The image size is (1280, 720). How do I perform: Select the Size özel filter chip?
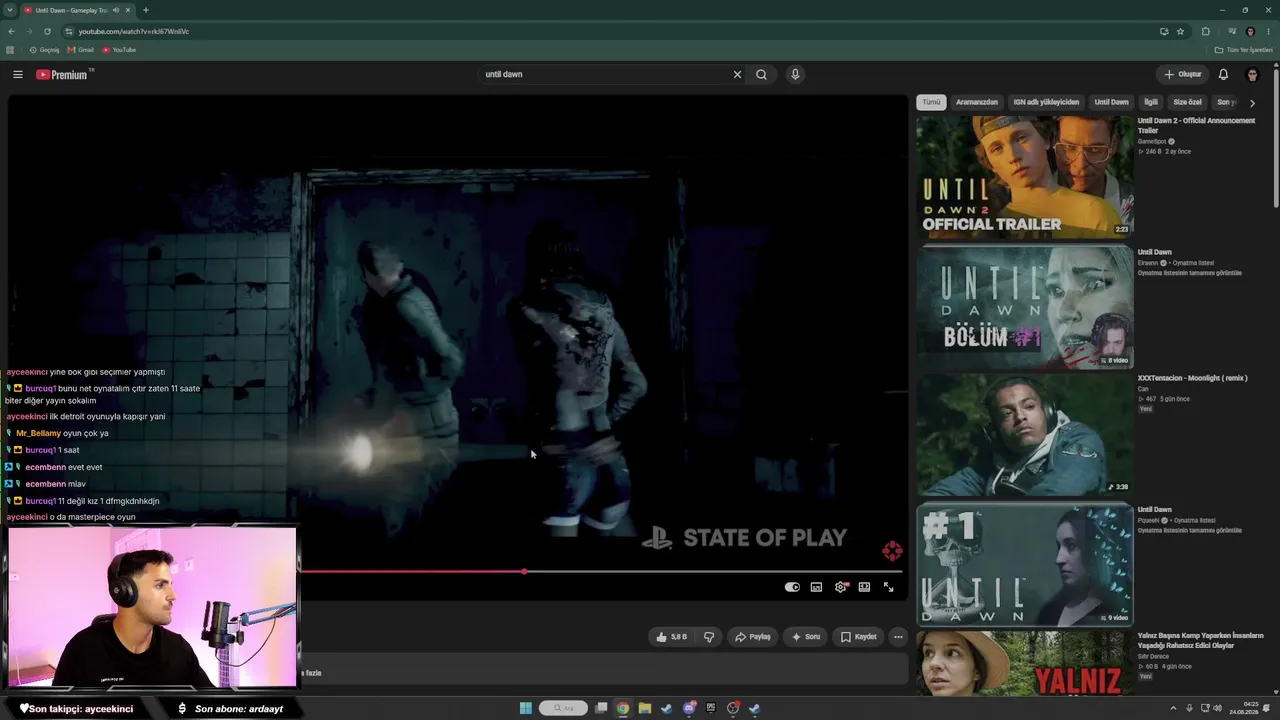coord(1187,102)
